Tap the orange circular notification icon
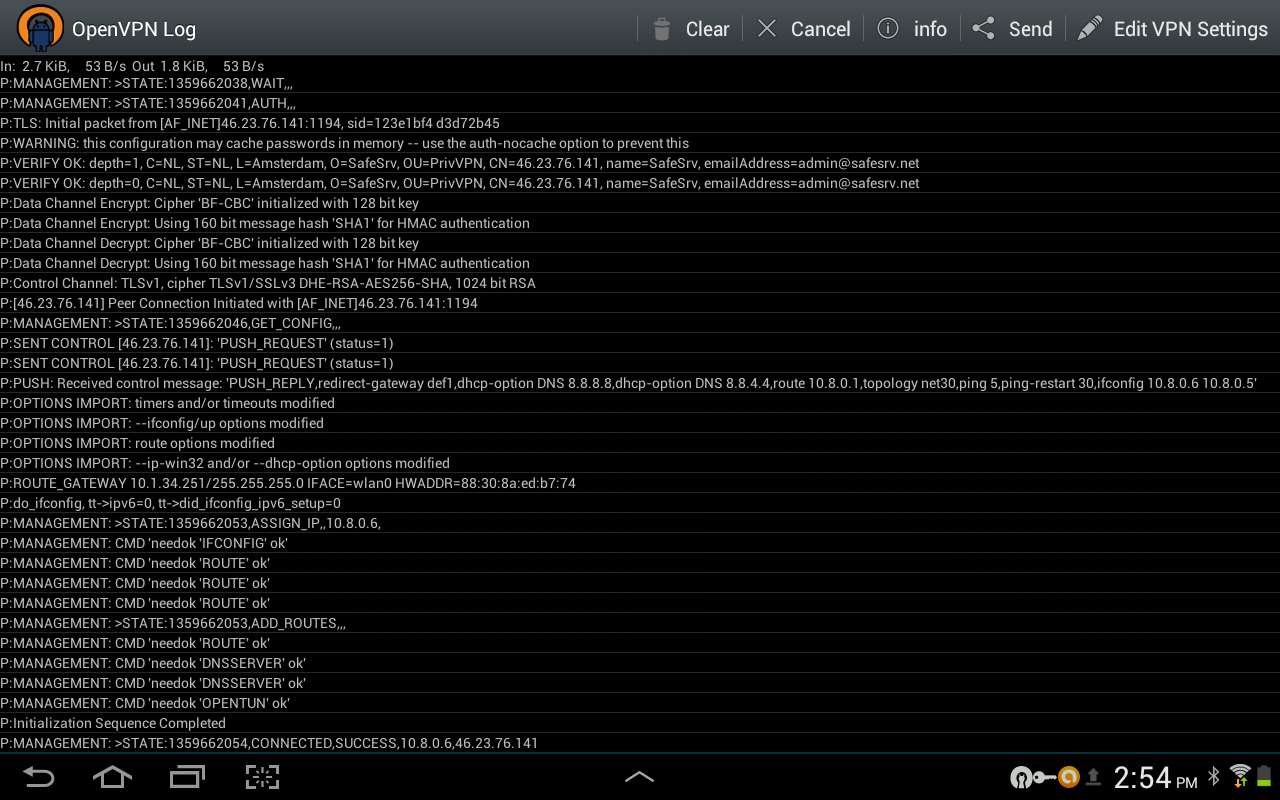Viewport: 1280px width, 800px height. [x=1069, y=777]
